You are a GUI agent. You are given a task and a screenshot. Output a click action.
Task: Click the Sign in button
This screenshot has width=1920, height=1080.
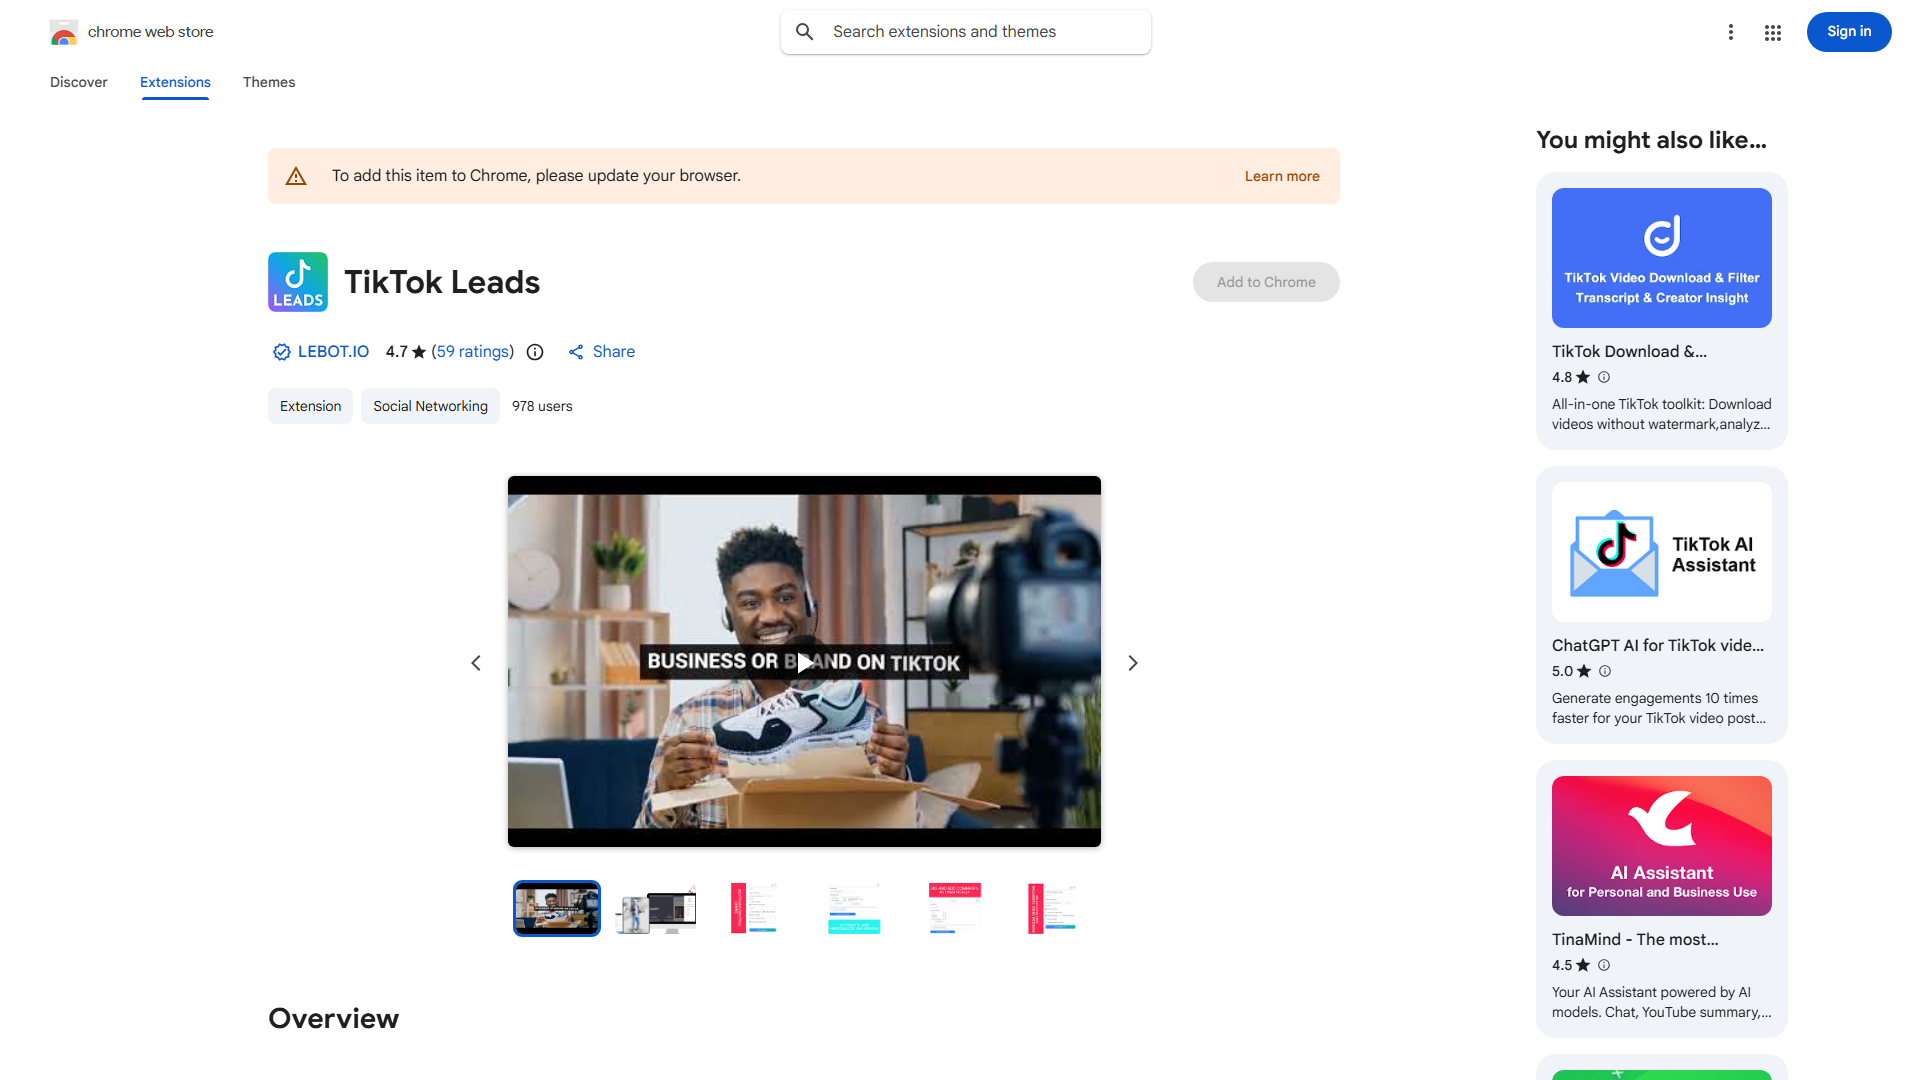click(1848, 31)
